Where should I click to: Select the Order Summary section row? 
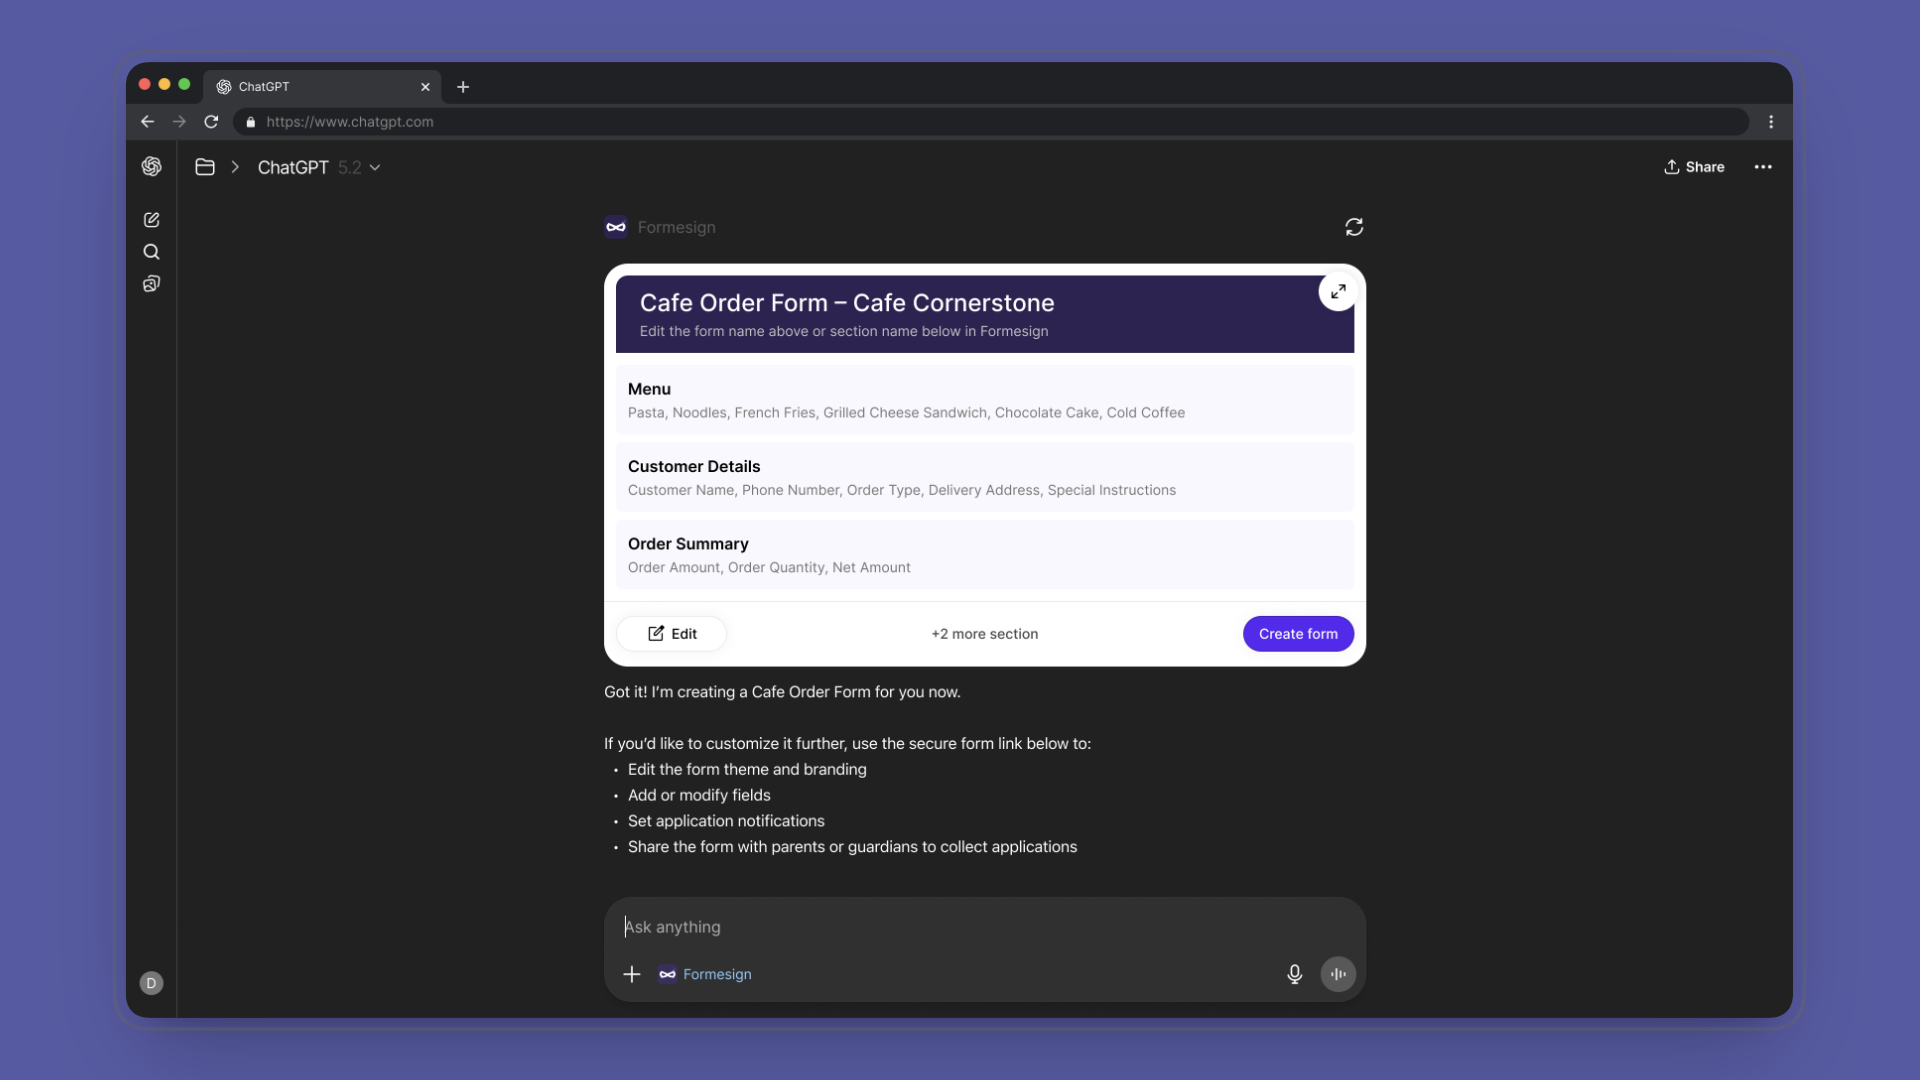click(985, 555)
